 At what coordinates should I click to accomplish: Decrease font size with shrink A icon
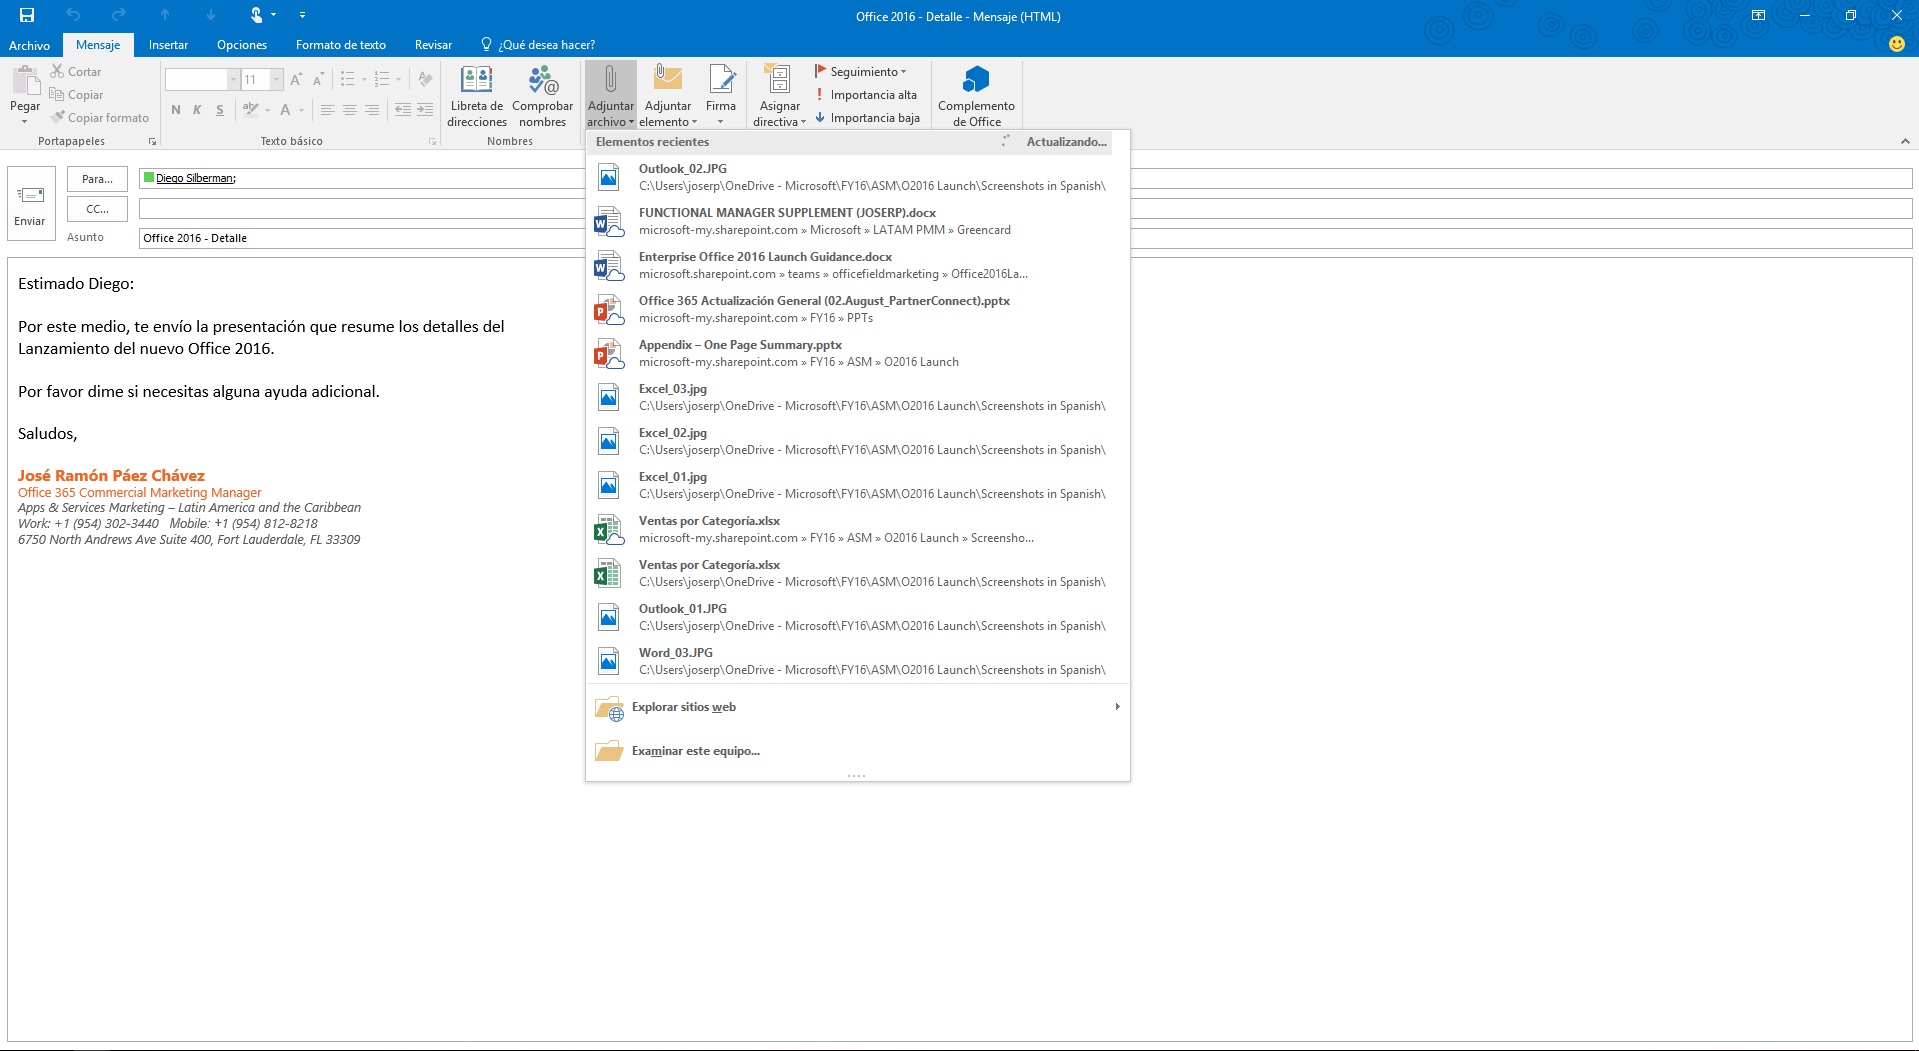318,79
